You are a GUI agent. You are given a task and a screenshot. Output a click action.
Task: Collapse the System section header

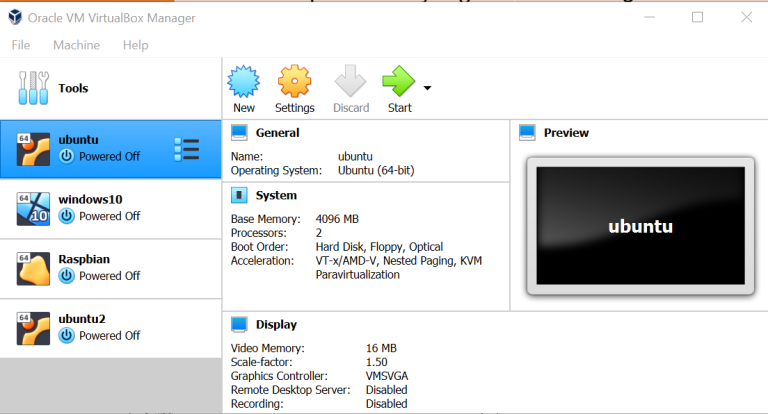(276, 195)
